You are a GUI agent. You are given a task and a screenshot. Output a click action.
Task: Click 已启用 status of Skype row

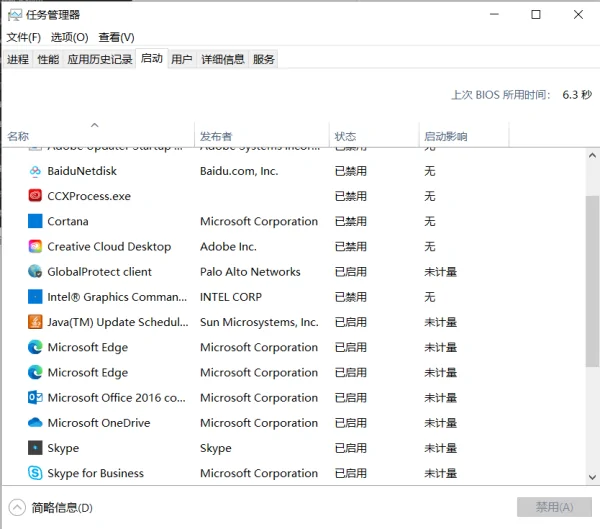[x=351, y=448]
